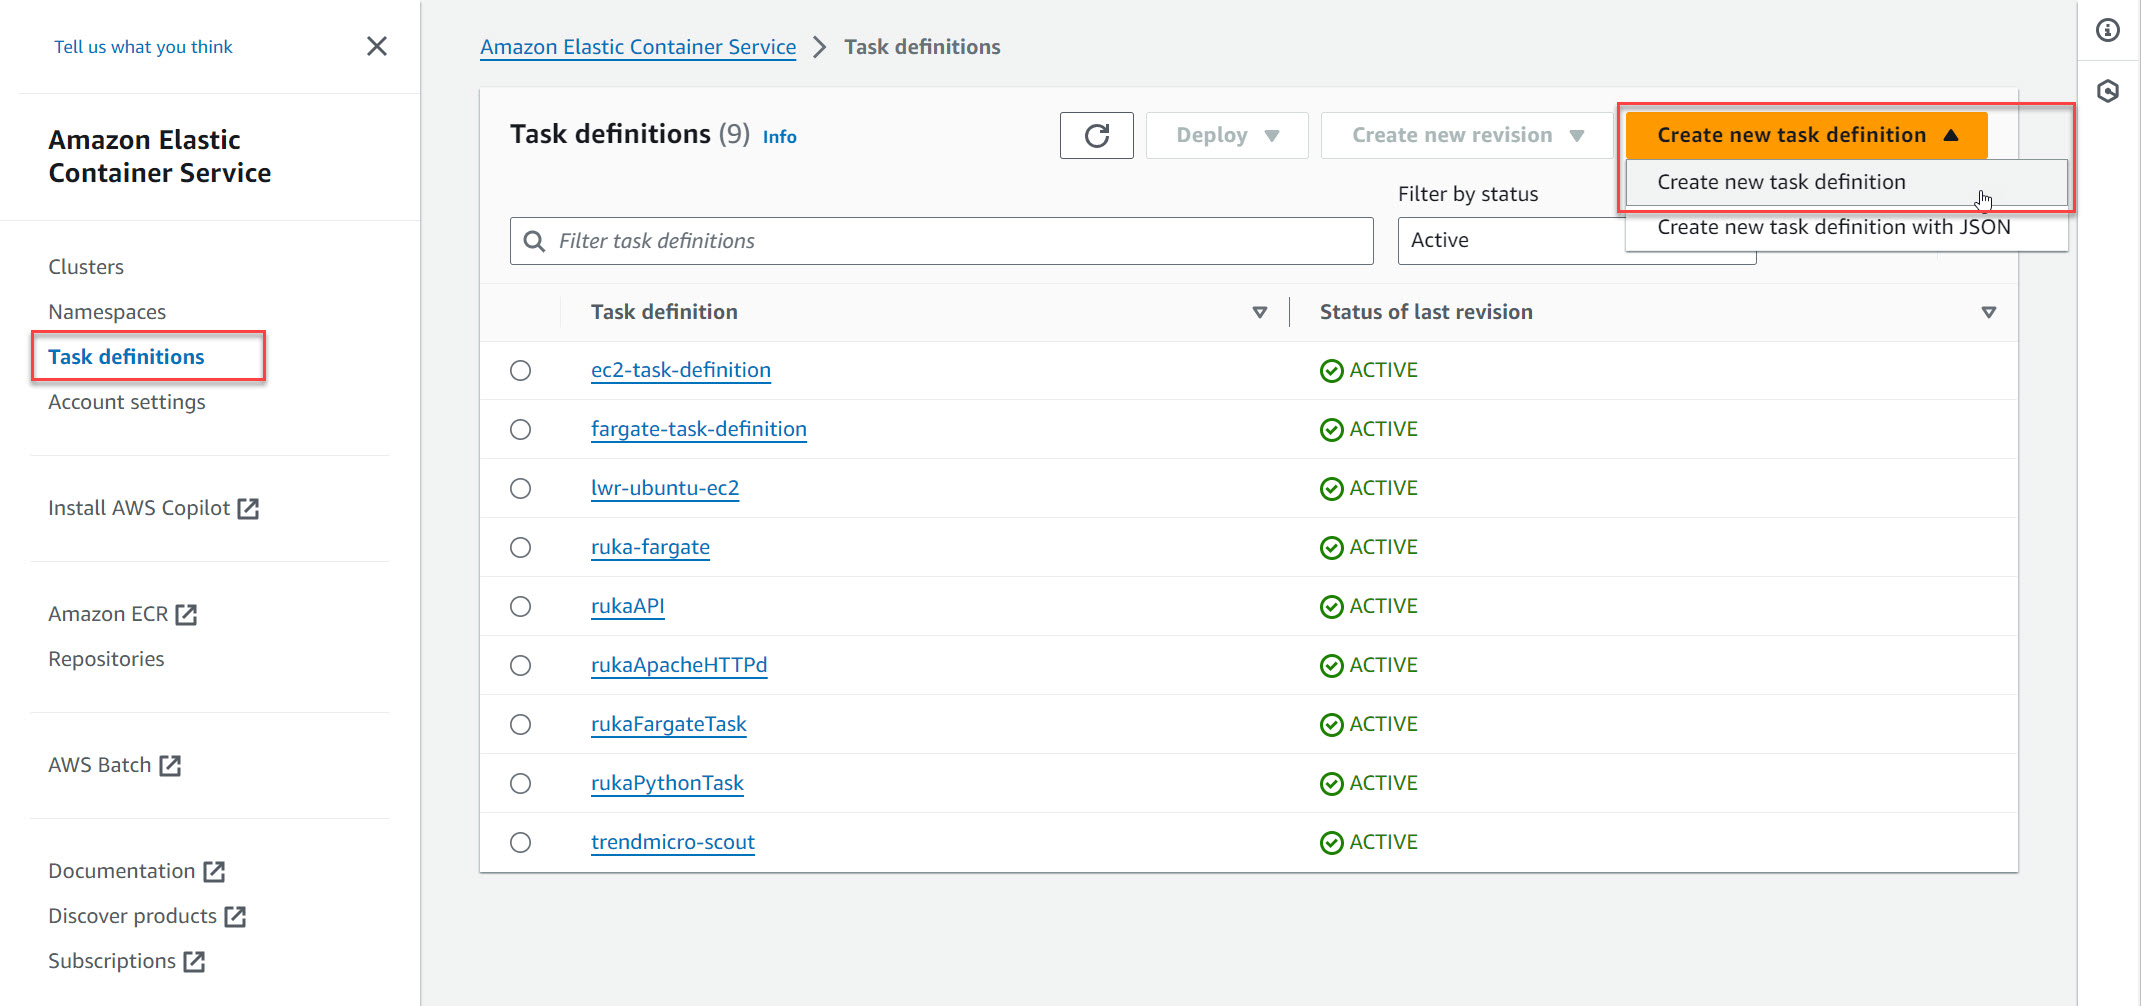Screen dimensions: 2141x1006
Task: Click the hexagon icon in right sidebar
Action: click(x=2107, y=92)
